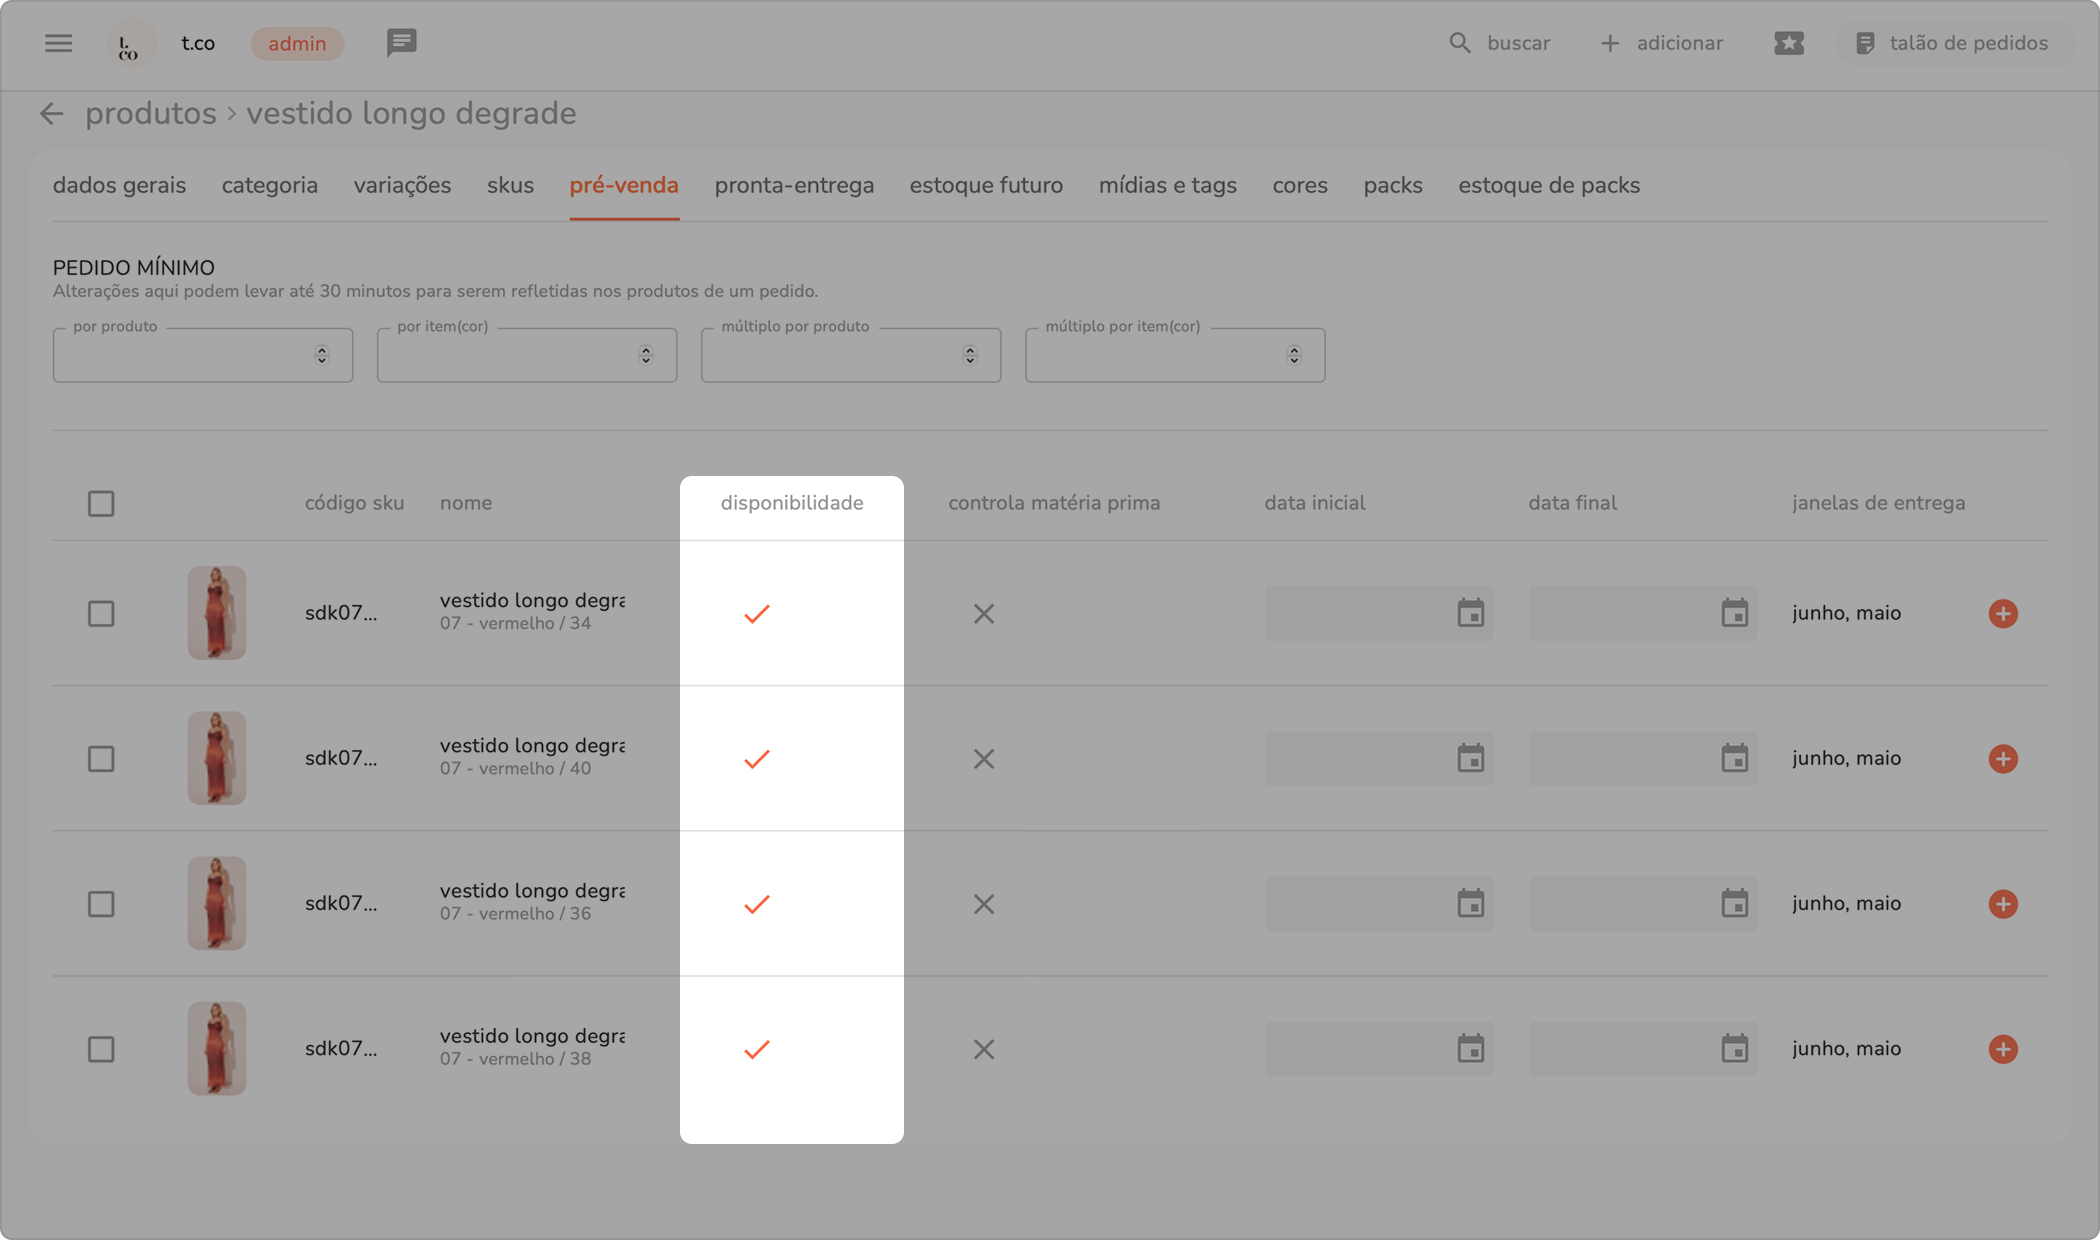Screen dimensions: 2100x1240
Task: Click the star ticket icon in header
Action: (1788, 43)
